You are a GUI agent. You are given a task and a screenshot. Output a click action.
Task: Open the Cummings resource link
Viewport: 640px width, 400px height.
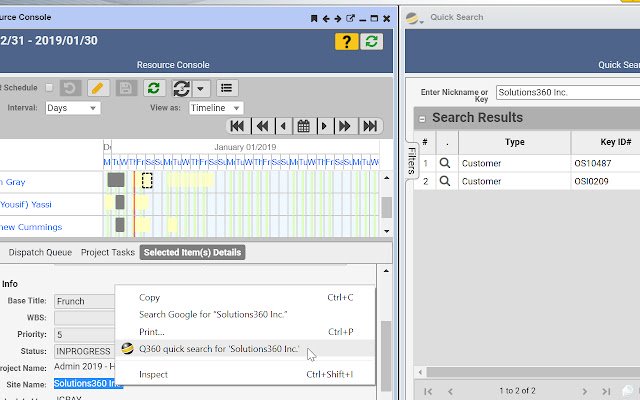[31, 227]
